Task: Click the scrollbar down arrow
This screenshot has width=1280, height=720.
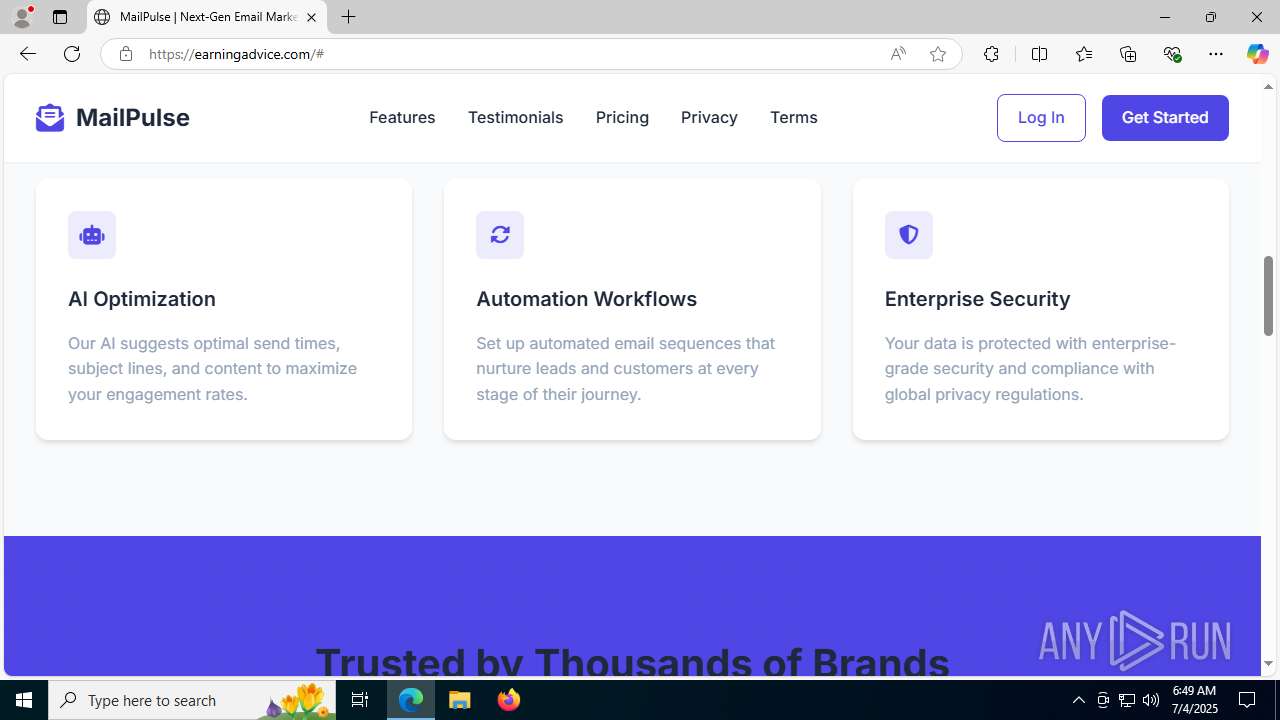Action: [x=1268, y=664]
